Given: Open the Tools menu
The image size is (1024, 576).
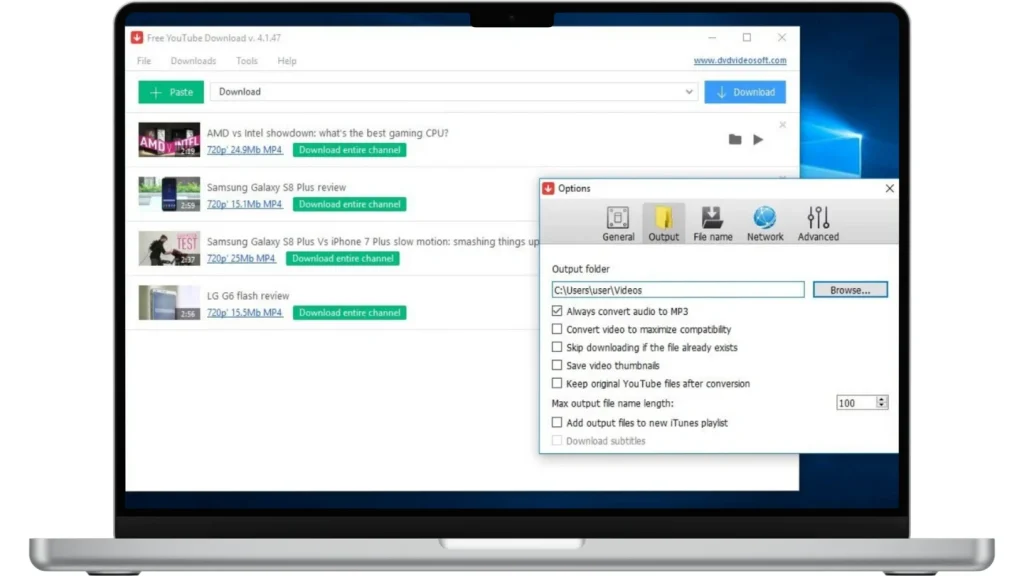Looking at the screenshot, I should pos(246,61).
